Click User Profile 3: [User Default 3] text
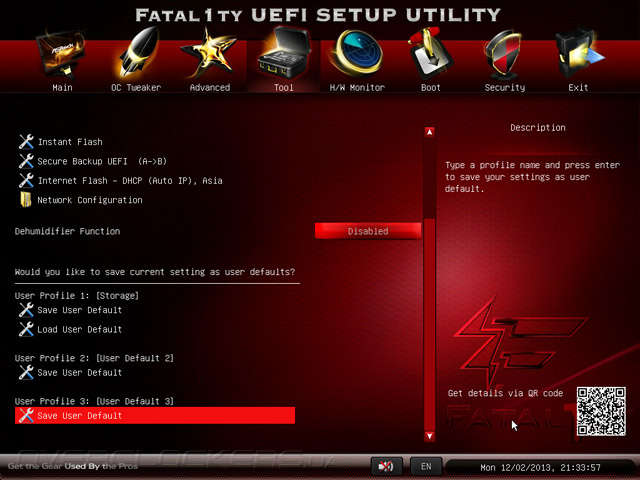Screen dimensions: 640x480 tap(94, 401)
